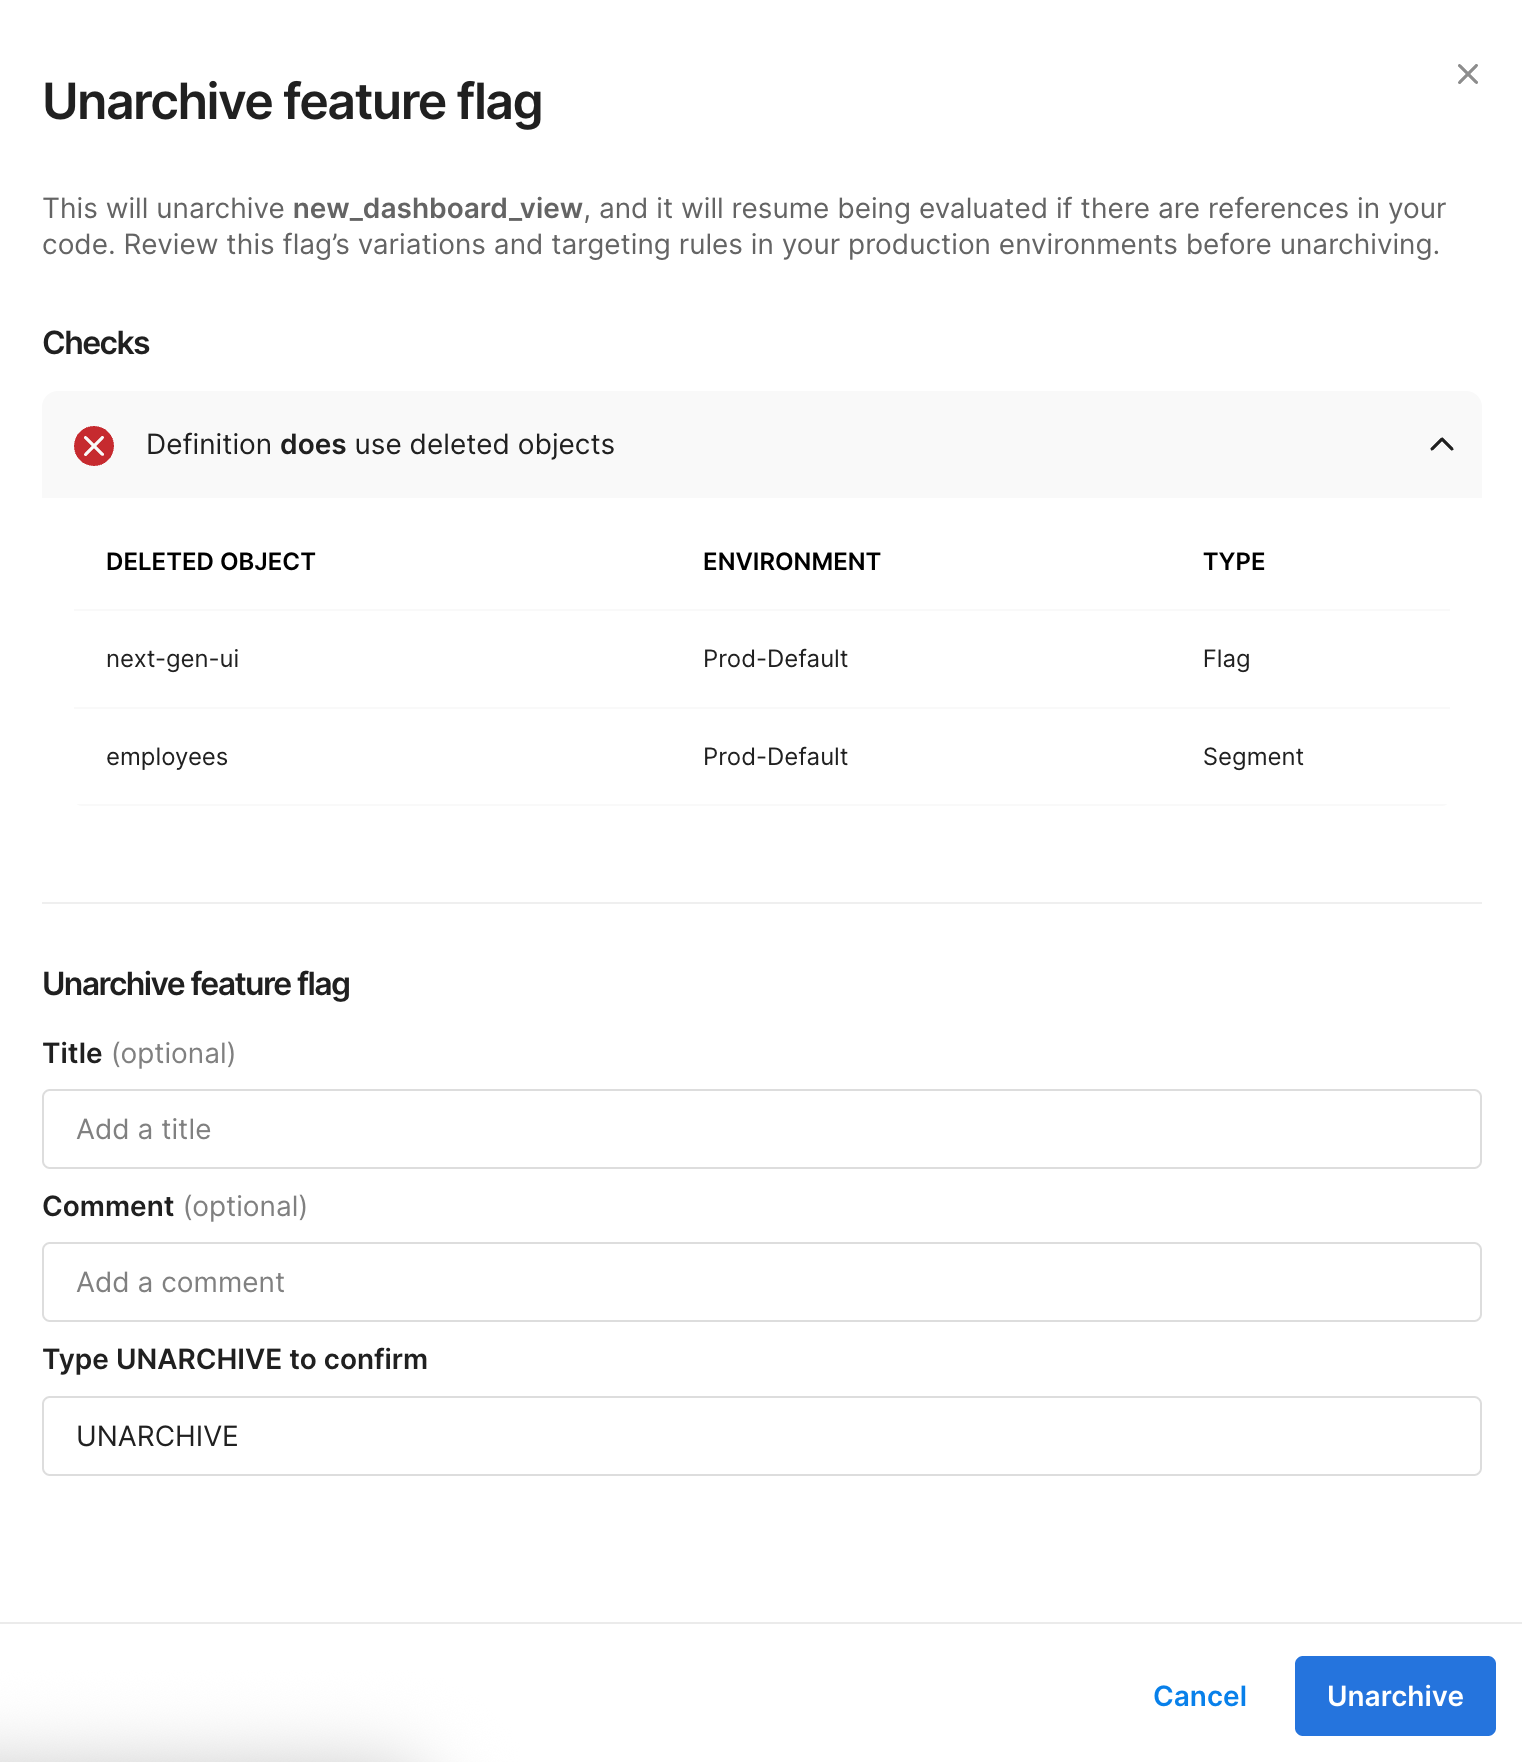
Task: Focus the Add a title input field
Action: pyautogui.click(x=761, y=1129)
